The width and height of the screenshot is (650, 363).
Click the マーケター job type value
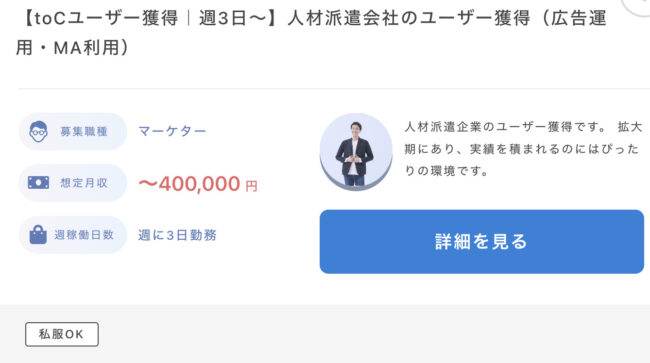click(x=172, y=131)
